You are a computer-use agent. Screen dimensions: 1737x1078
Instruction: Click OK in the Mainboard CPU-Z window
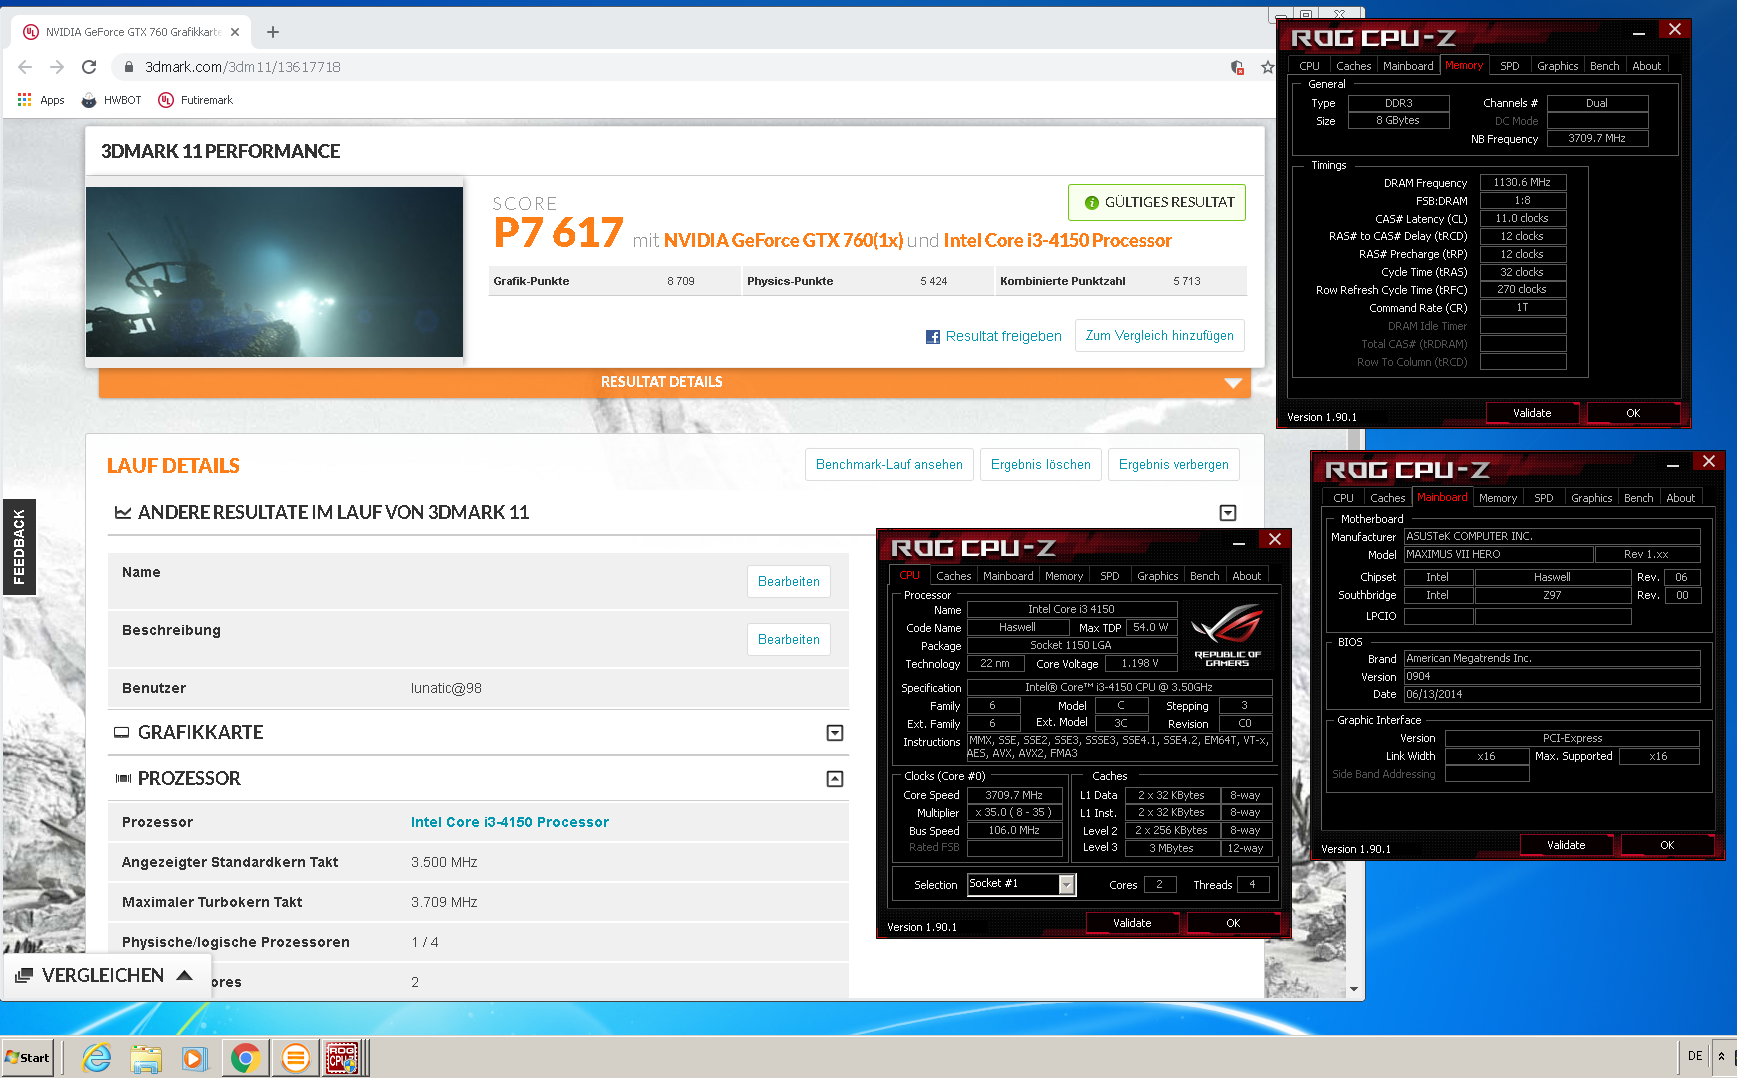(x=1667, y=845)
